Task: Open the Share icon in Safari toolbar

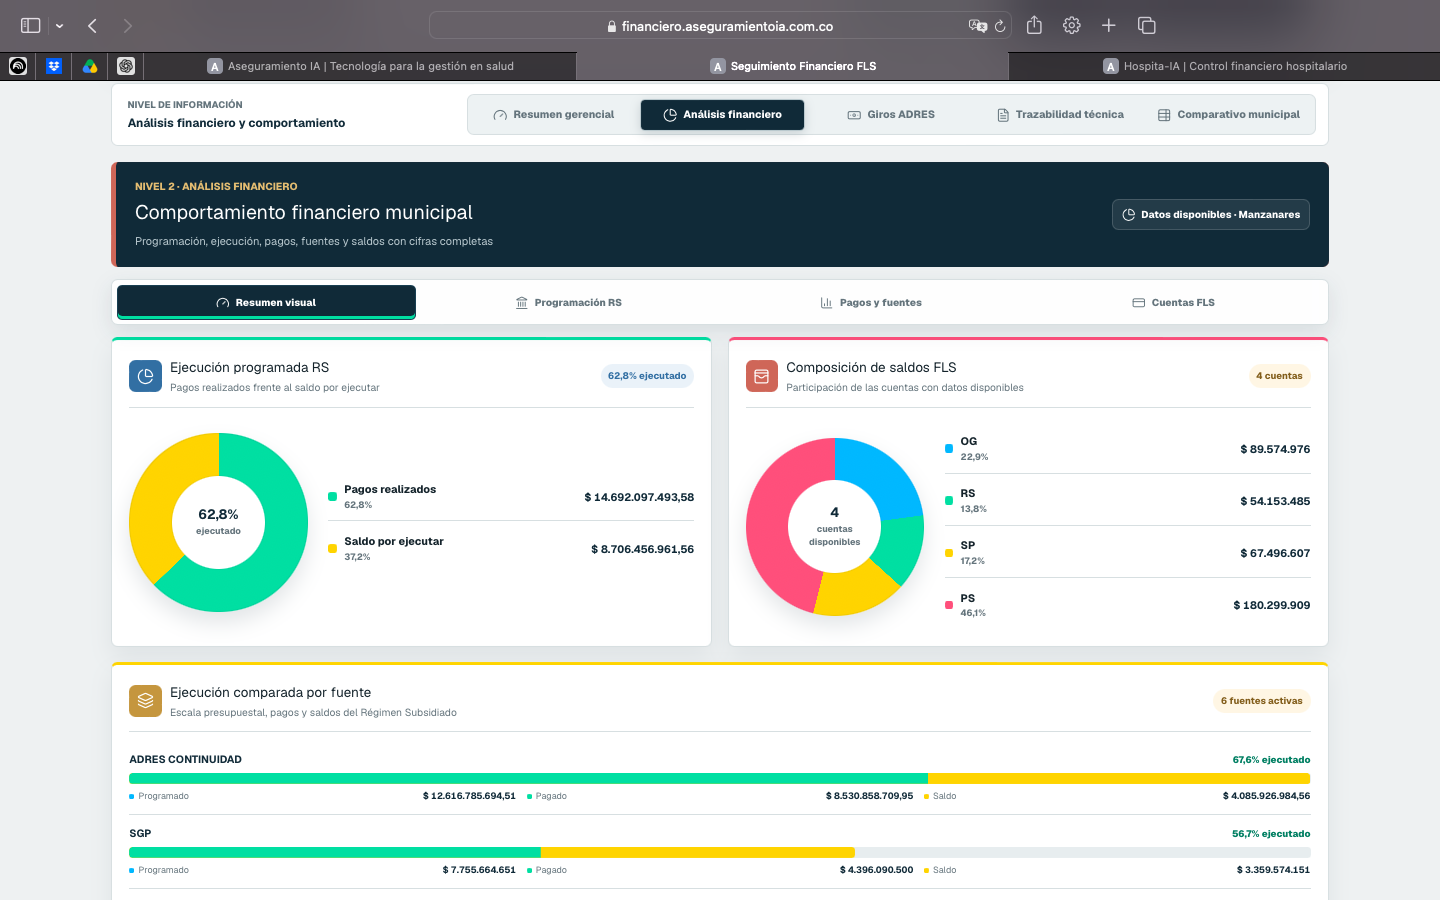Action: [x=1034, y=25]
